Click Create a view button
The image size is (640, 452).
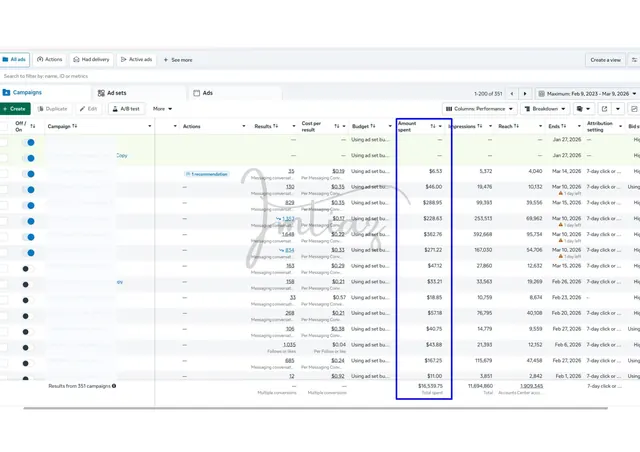point(605,60)
